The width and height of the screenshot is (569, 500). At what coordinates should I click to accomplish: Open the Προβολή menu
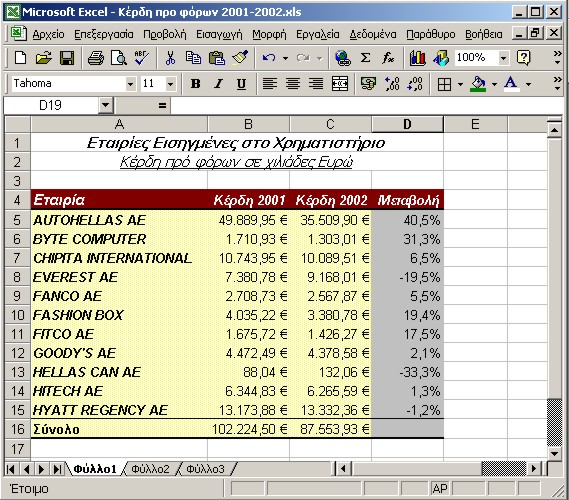click(x=165, y=34)
